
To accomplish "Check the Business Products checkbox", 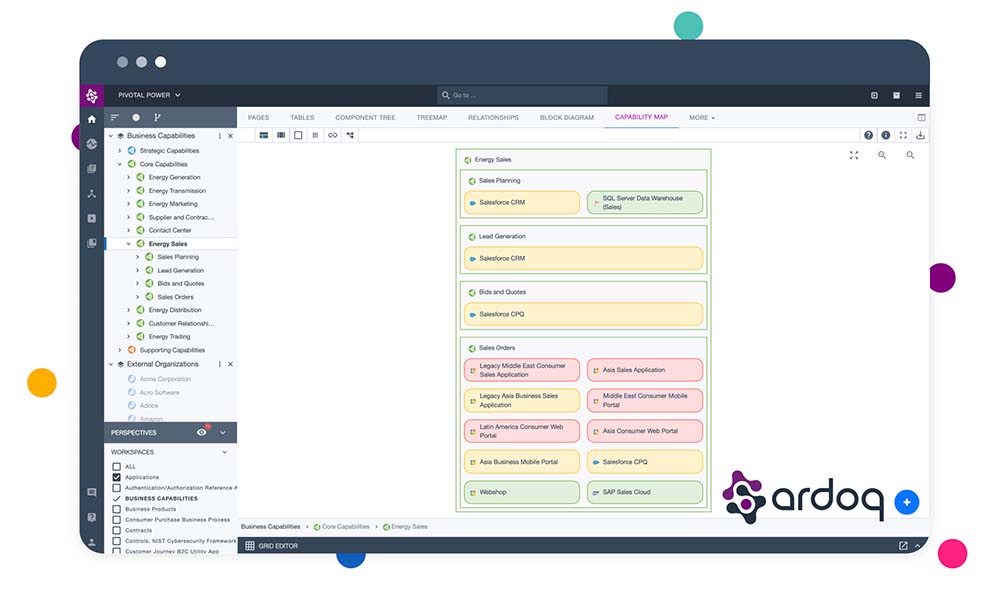I will point(116,510).
